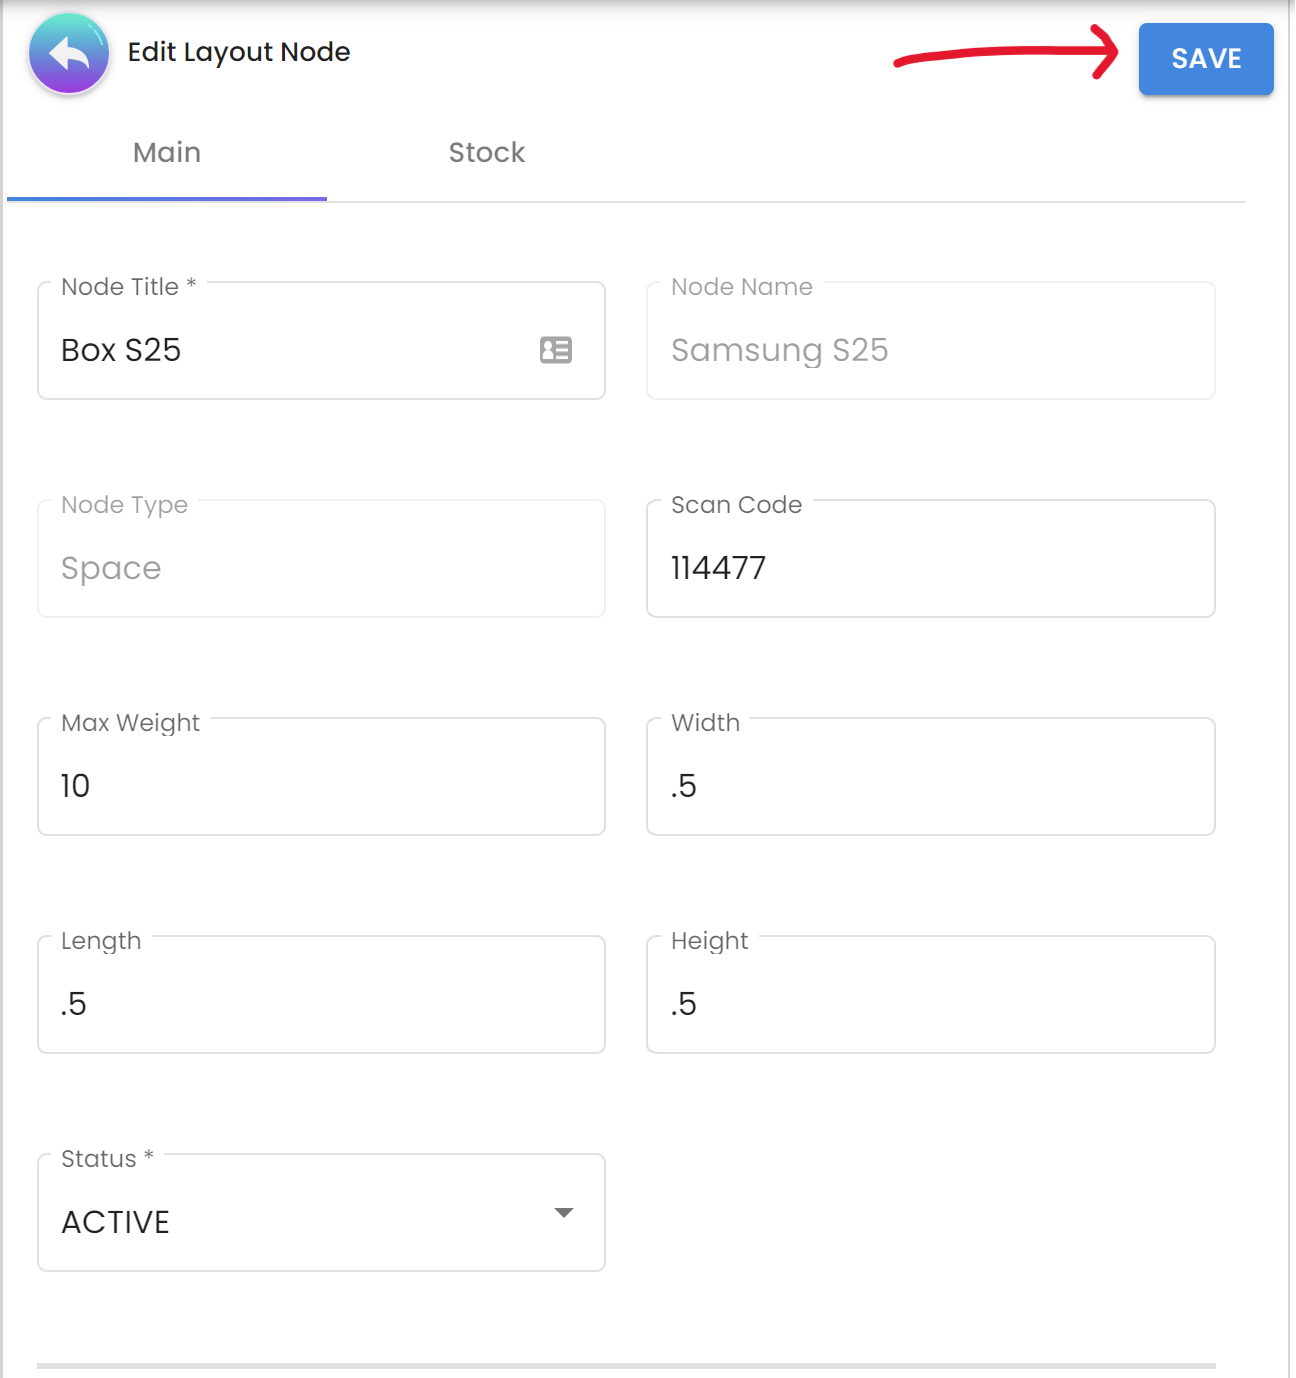The width and height of the screenshot is (1296, 1378).
Task: Select the Height input field
Action: [930, 1004]
